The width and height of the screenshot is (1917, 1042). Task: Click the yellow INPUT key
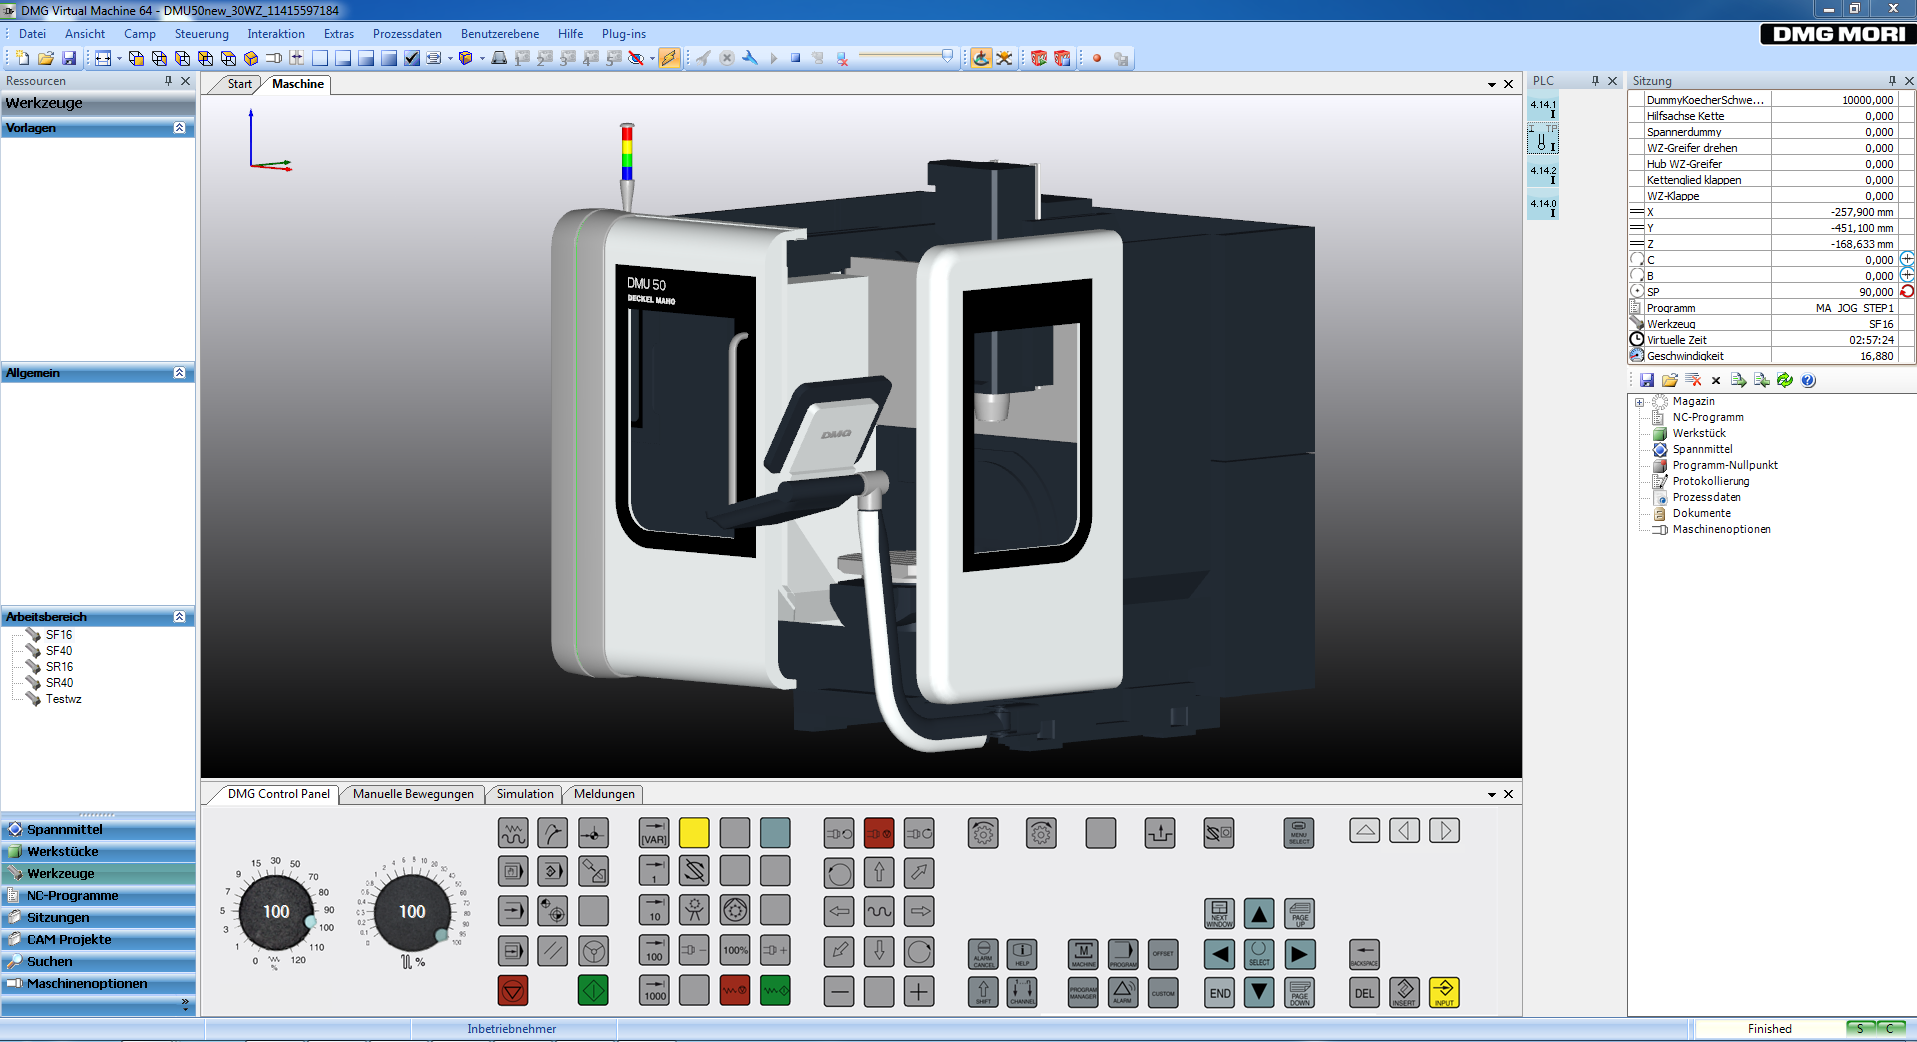coord(1444,992)
